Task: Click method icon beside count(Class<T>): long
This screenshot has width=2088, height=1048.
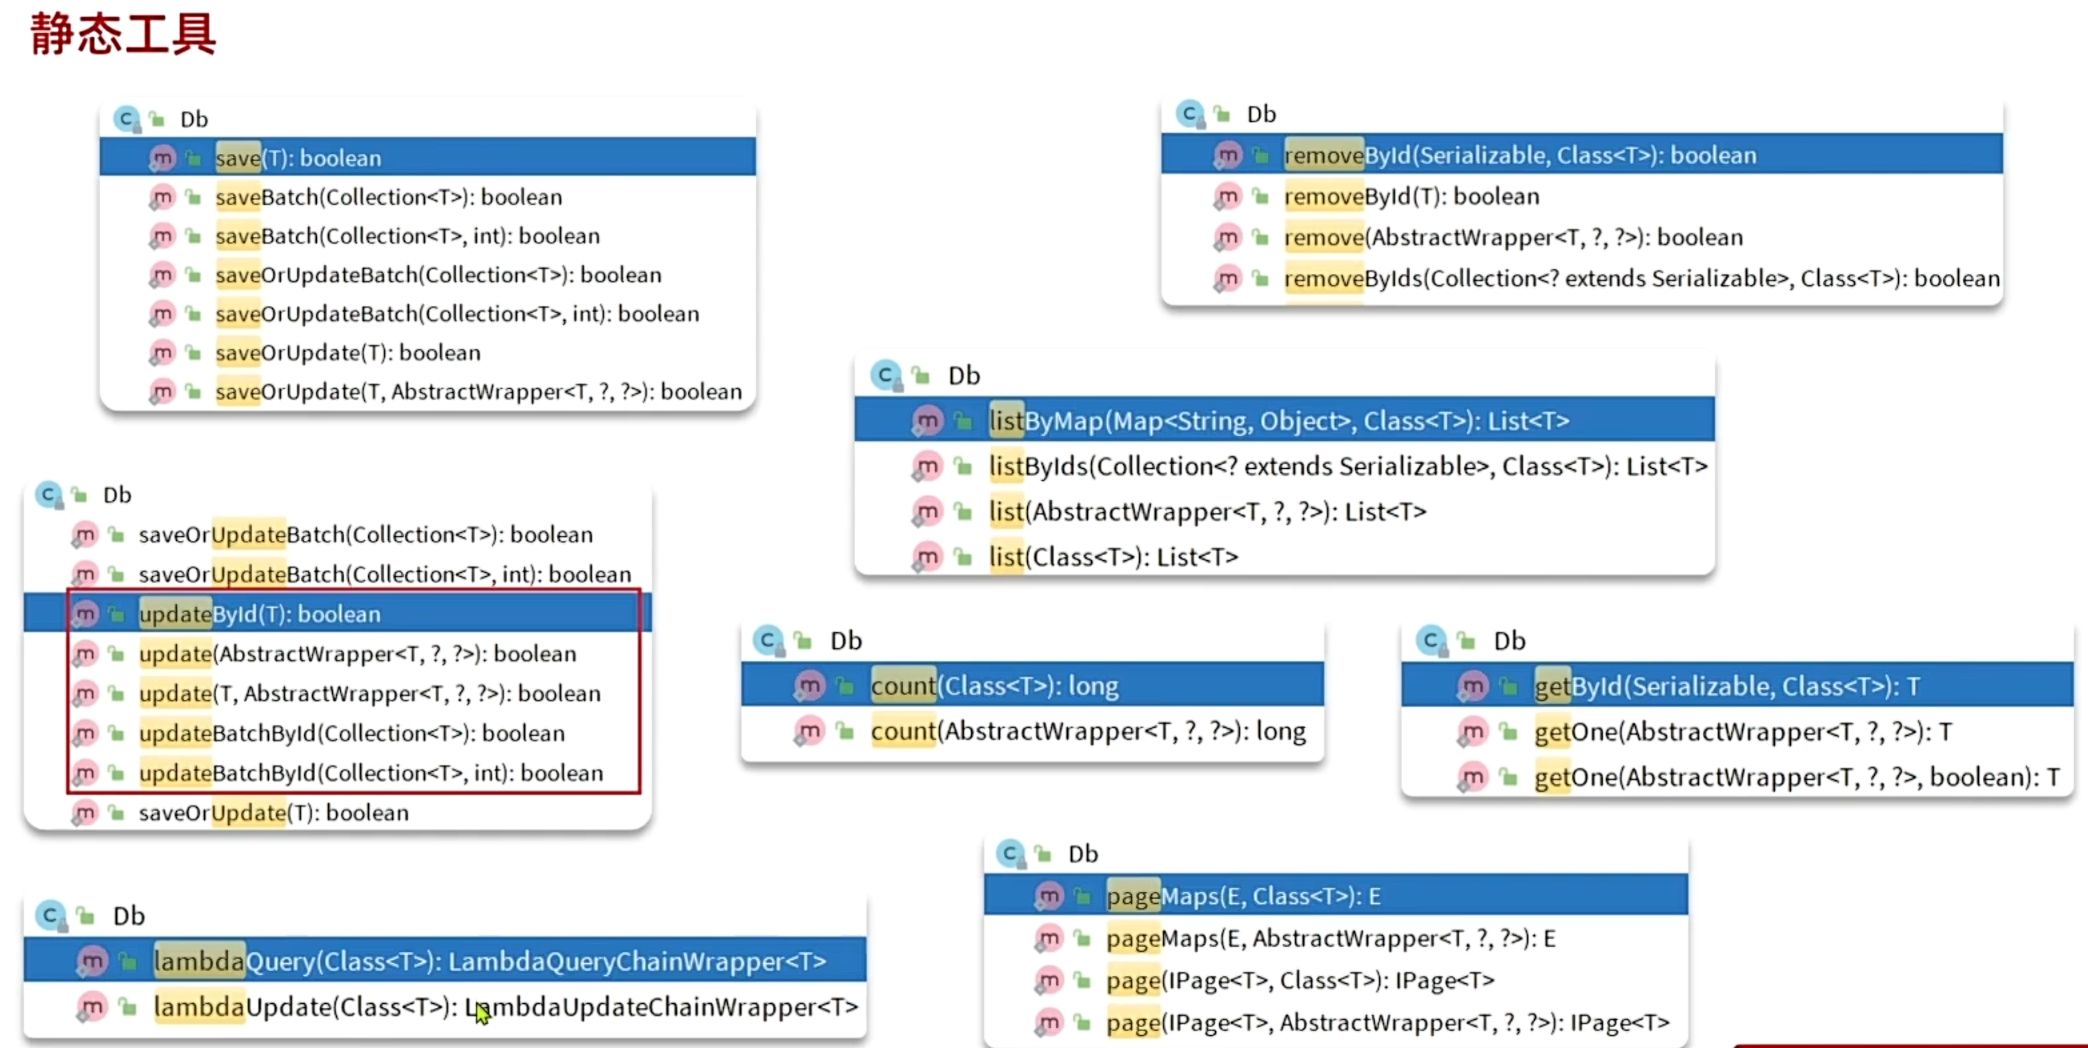Action: pyautogui.click(x=810, y=686)
